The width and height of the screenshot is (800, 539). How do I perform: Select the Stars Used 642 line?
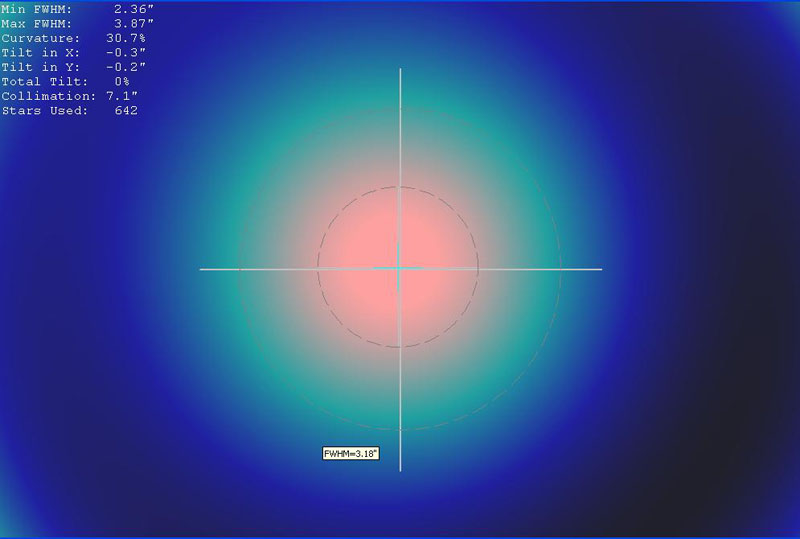pyautogui.click(x=69, y=111)
